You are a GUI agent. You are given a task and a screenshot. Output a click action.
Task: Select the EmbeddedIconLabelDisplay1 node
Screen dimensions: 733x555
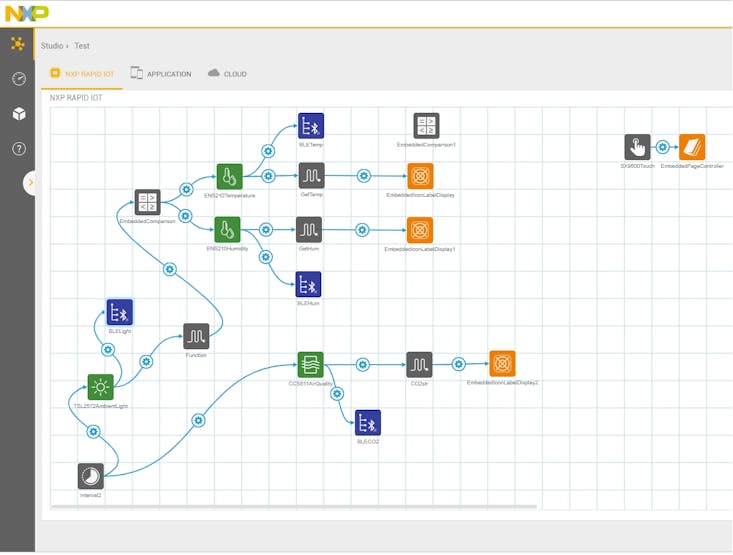[x=420, y=230]
